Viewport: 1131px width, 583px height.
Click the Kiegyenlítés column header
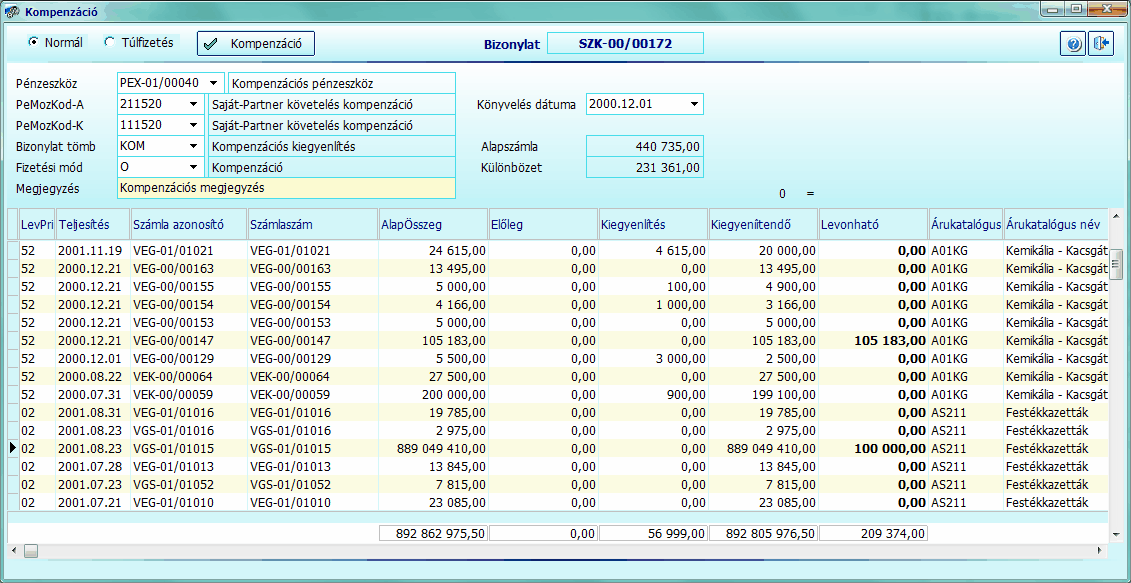point(653,224)
